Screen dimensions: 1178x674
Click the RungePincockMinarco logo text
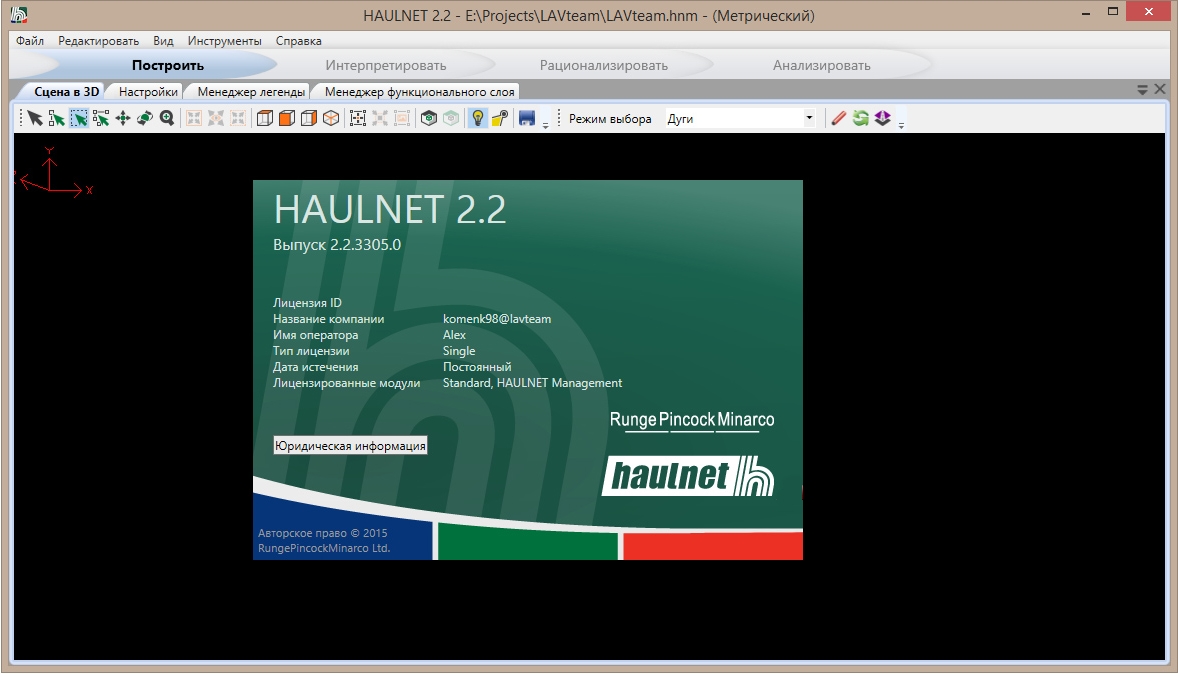[x=692, y=419]
